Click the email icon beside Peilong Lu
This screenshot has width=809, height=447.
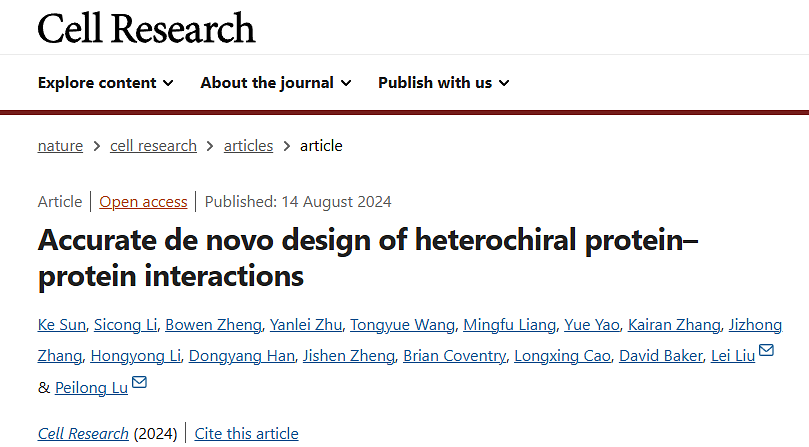coord(140,382)
